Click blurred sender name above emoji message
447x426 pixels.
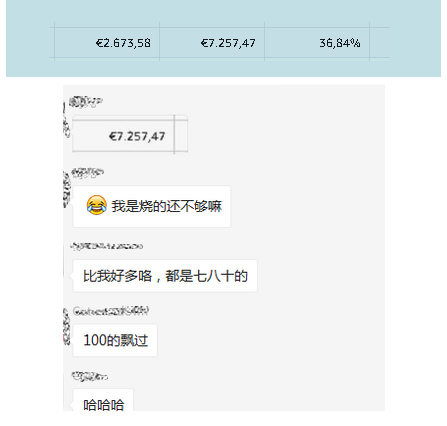(x=87, y=173)
